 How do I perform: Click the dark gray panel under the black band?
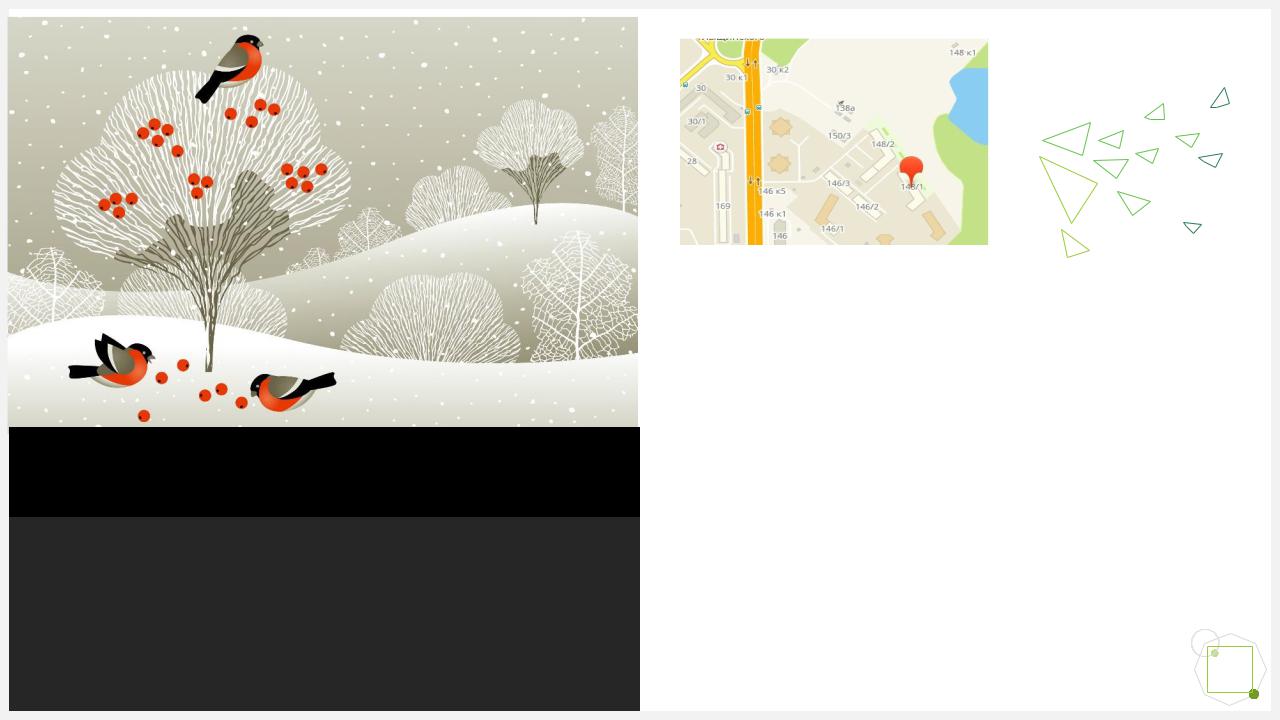click(324, 614)
